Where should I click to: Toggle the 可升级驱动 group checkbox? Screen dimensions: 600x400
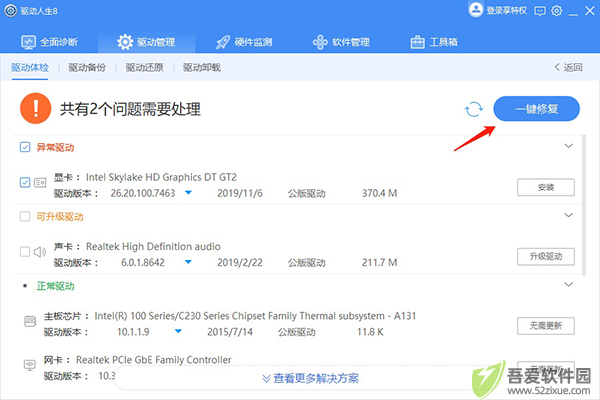pyautogui.click(x=25, y=217)
